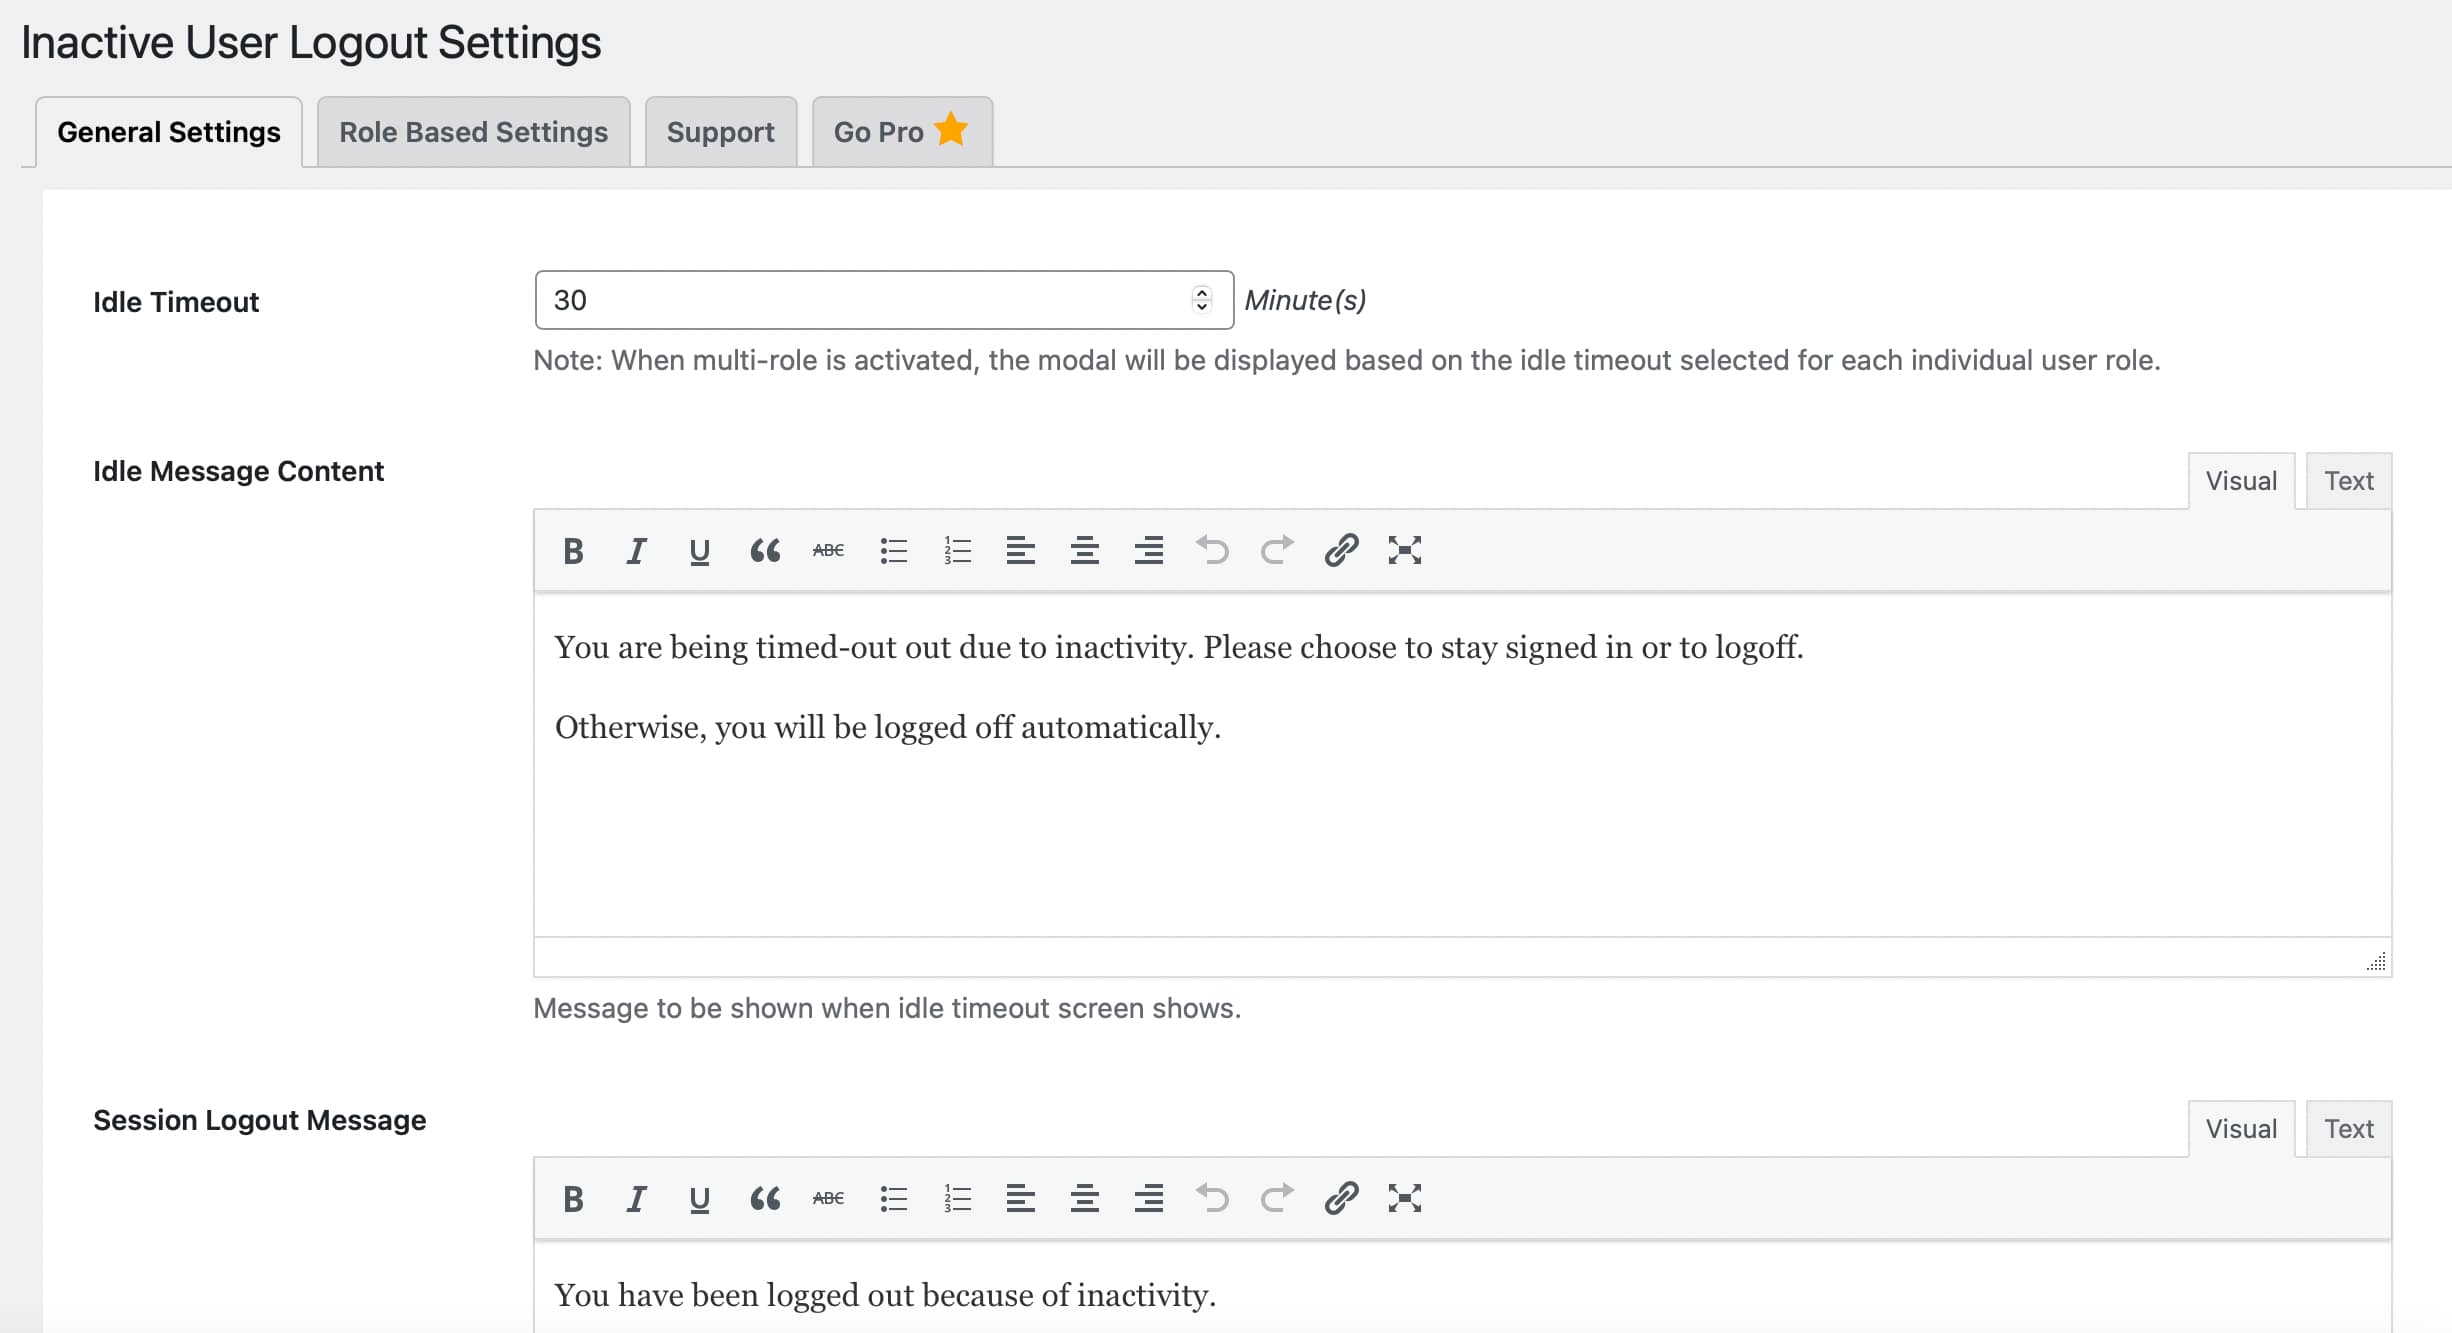The width and height of the screenshot is (2452, 1333).
Task: Select the Underline tool
Action: coord(699,551)
